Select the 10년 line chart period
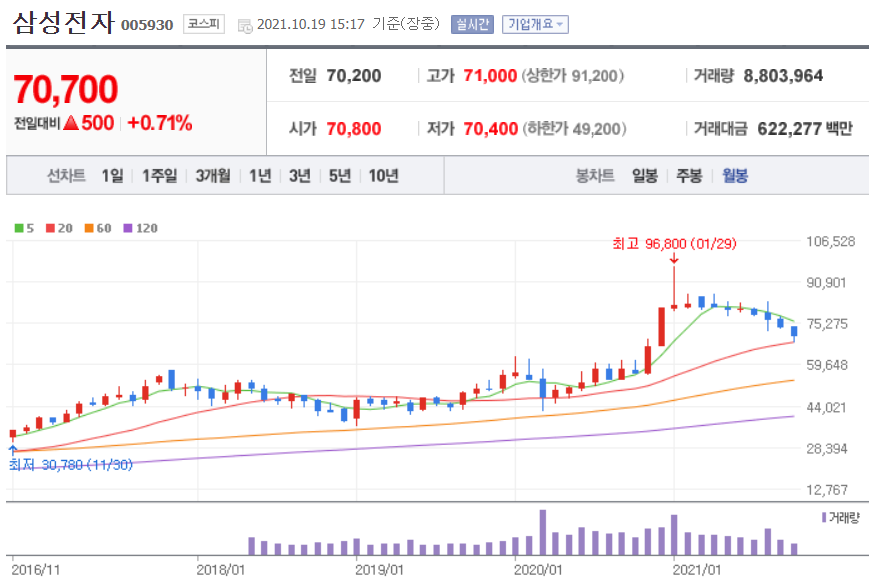 click(x=384, y=176)
